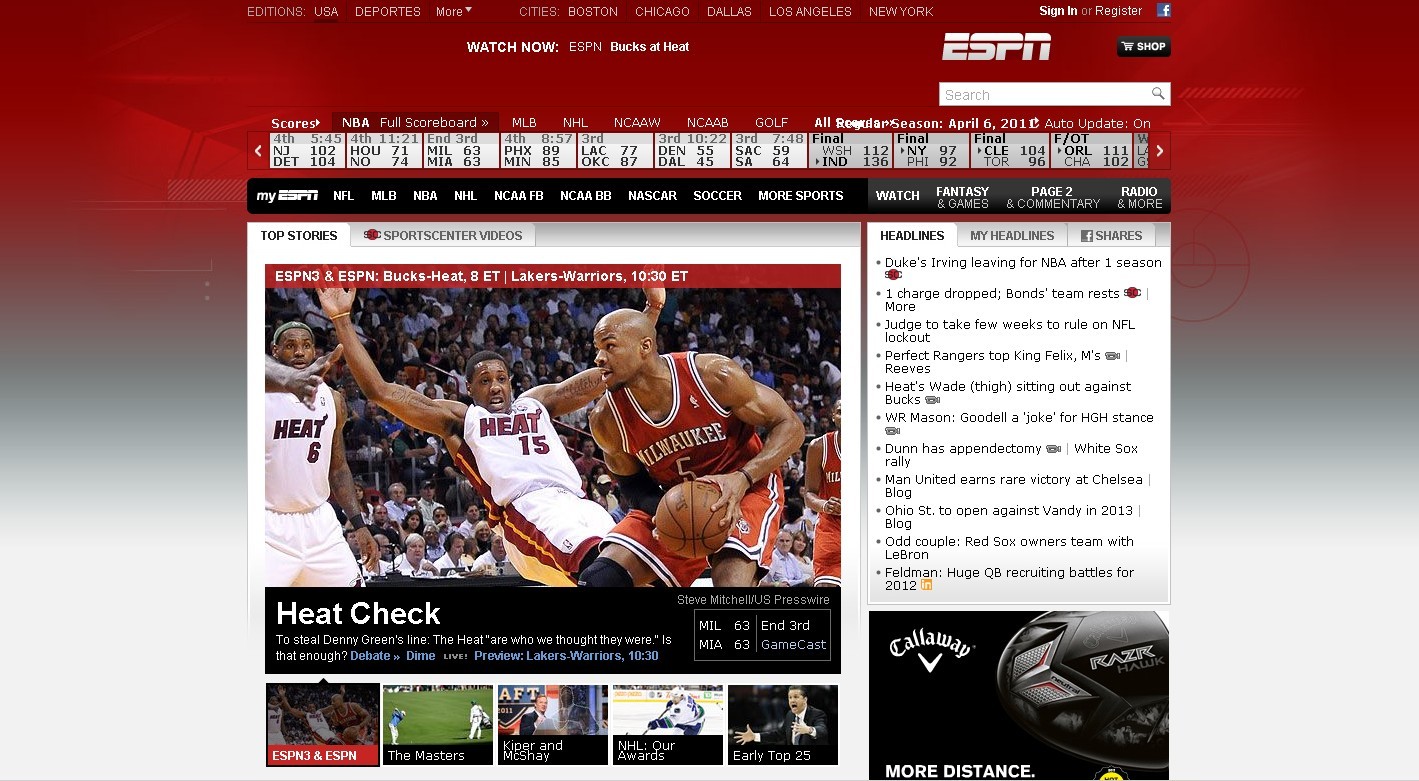
Task: Toggle Auto Update: On setting
Action: coord(1098,123)
